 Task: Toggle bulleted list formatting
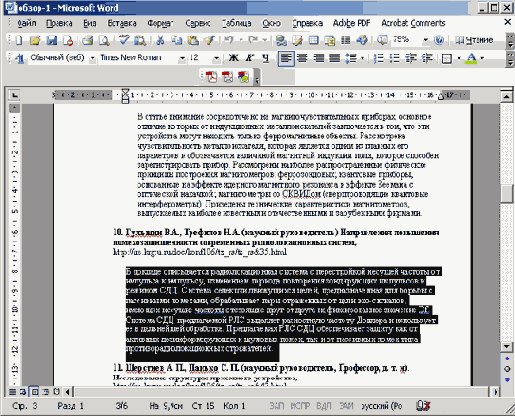pyautogui.click(x=395, y=58)
